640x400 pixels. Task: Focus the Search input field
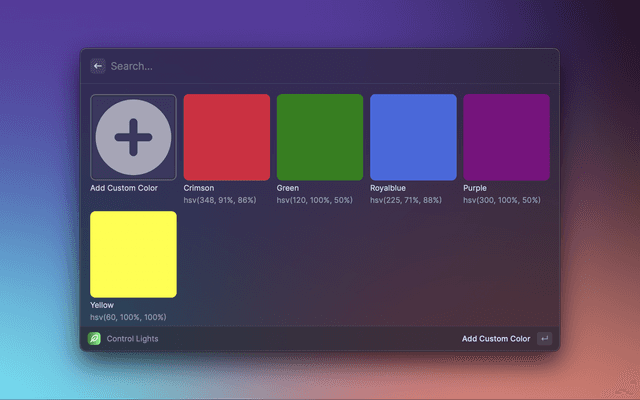point(300,66)
